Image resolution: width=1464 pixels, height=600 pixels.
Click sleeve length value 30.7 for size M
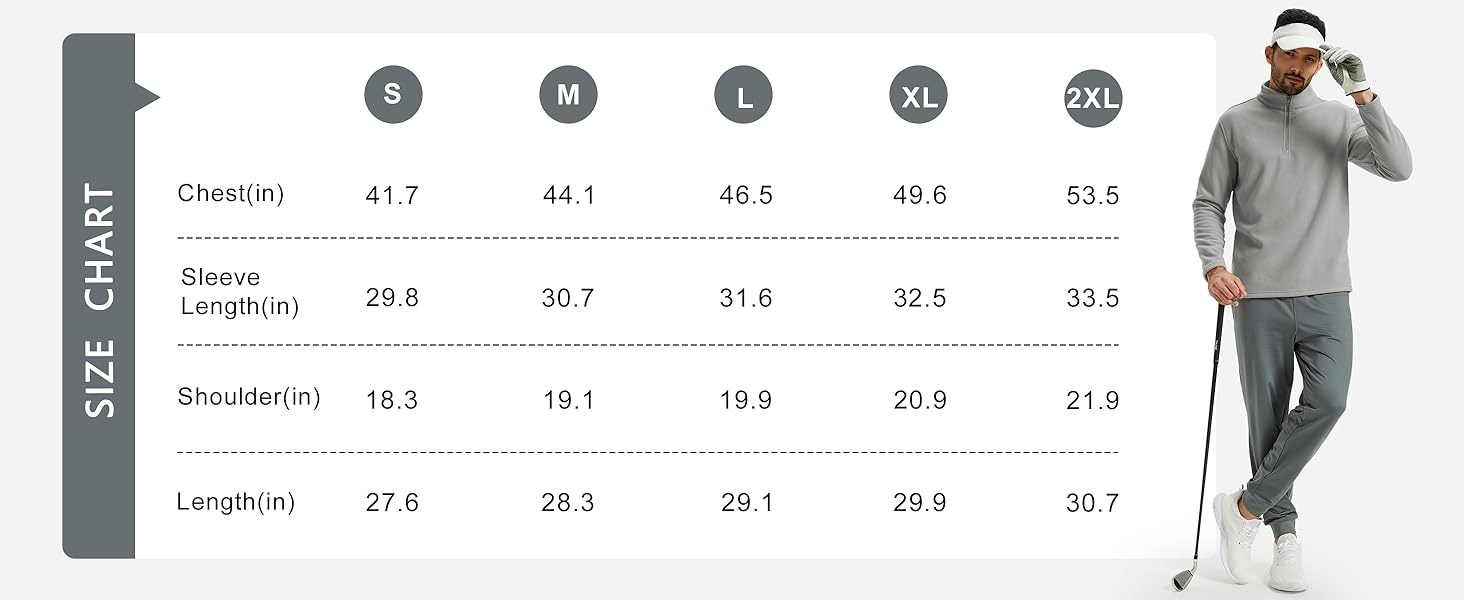(x=568, y=298)
